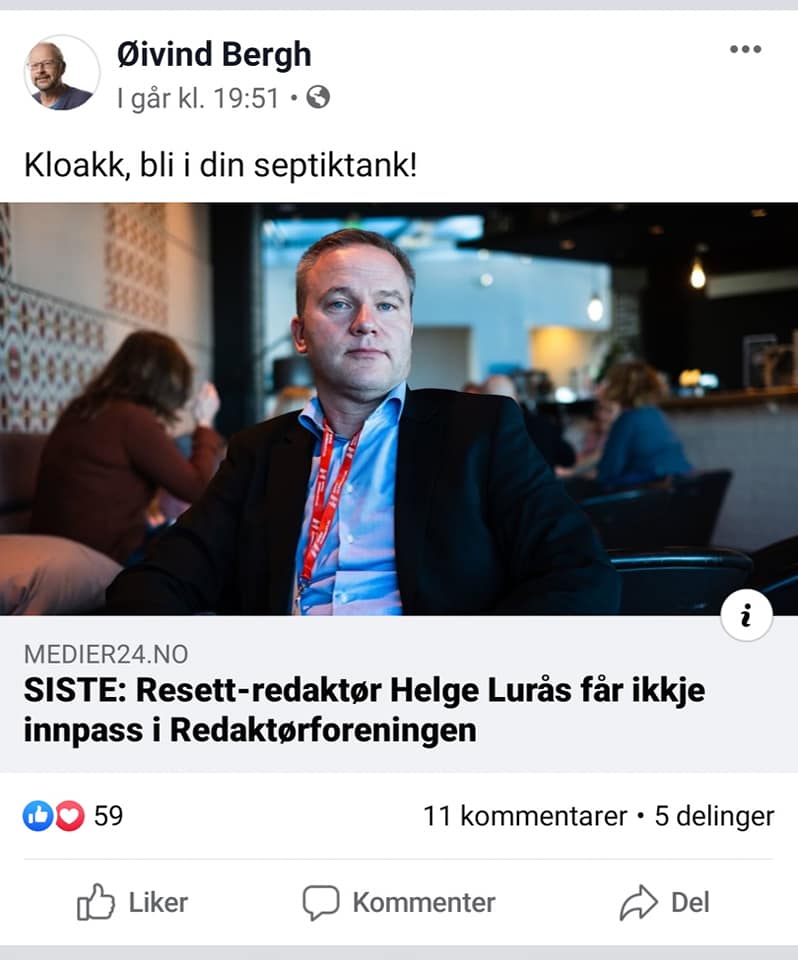Click the info 'i' icon on the article image
Screen dimensions: 798x960
(746, 615)
